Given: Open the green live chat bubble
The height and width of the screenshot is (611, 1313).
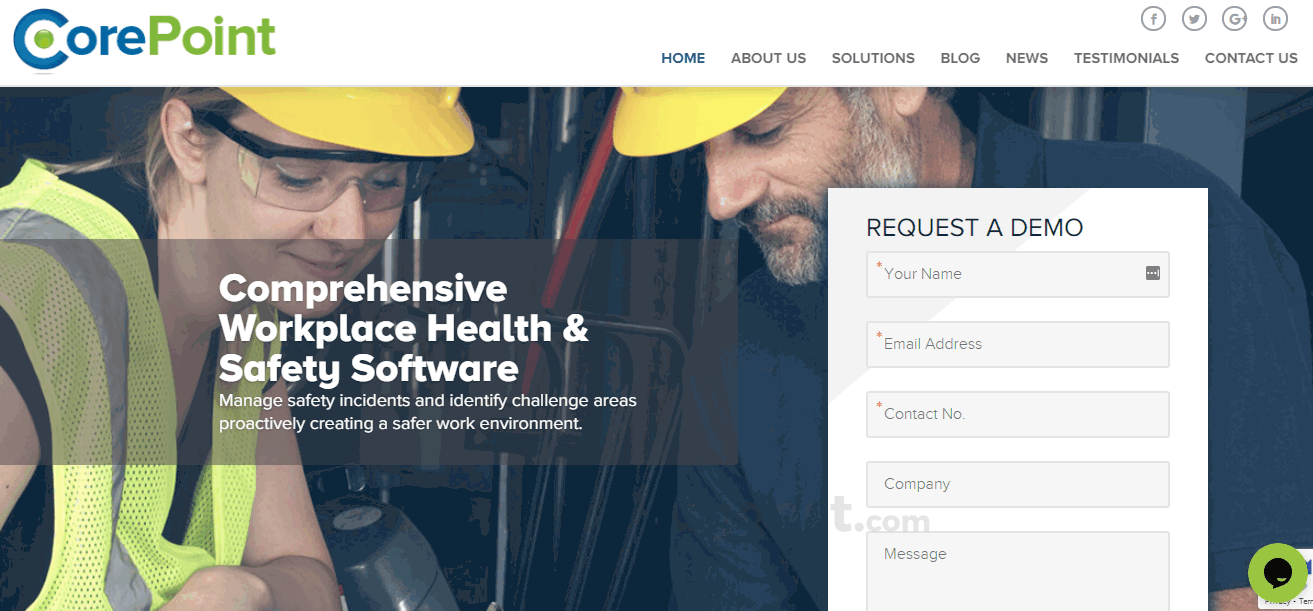Looking at the screenshot, I should pyautogui.click(x=1277, y=573).
